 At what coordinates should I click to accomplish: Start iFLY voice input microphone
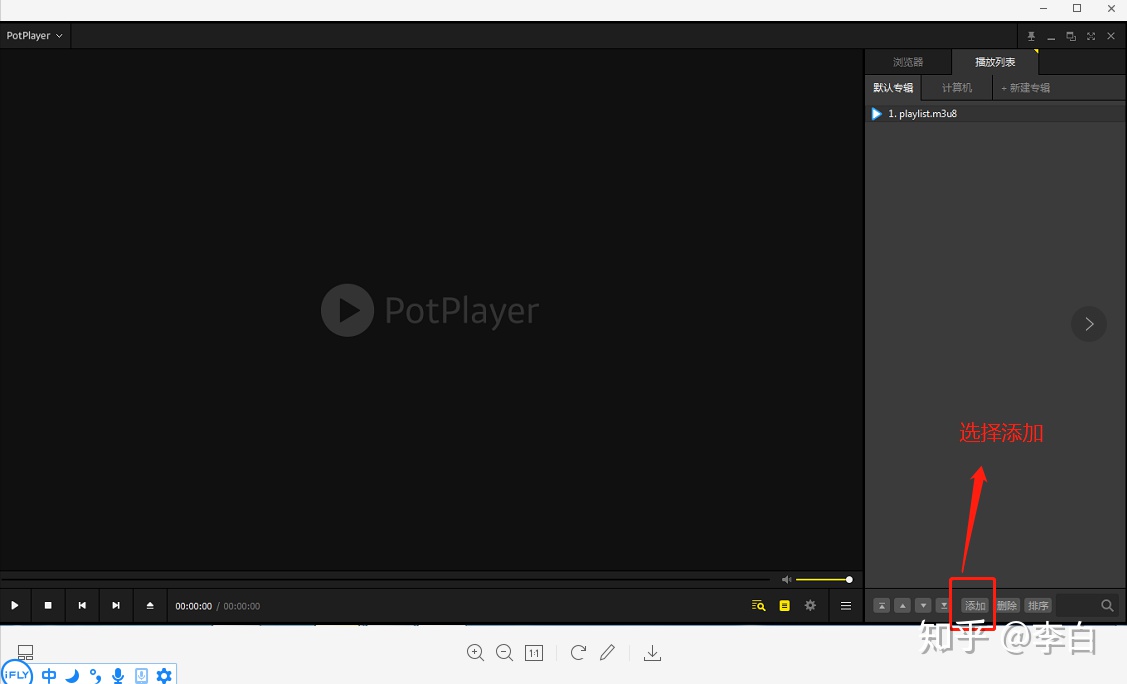click(x=118, y=675)
